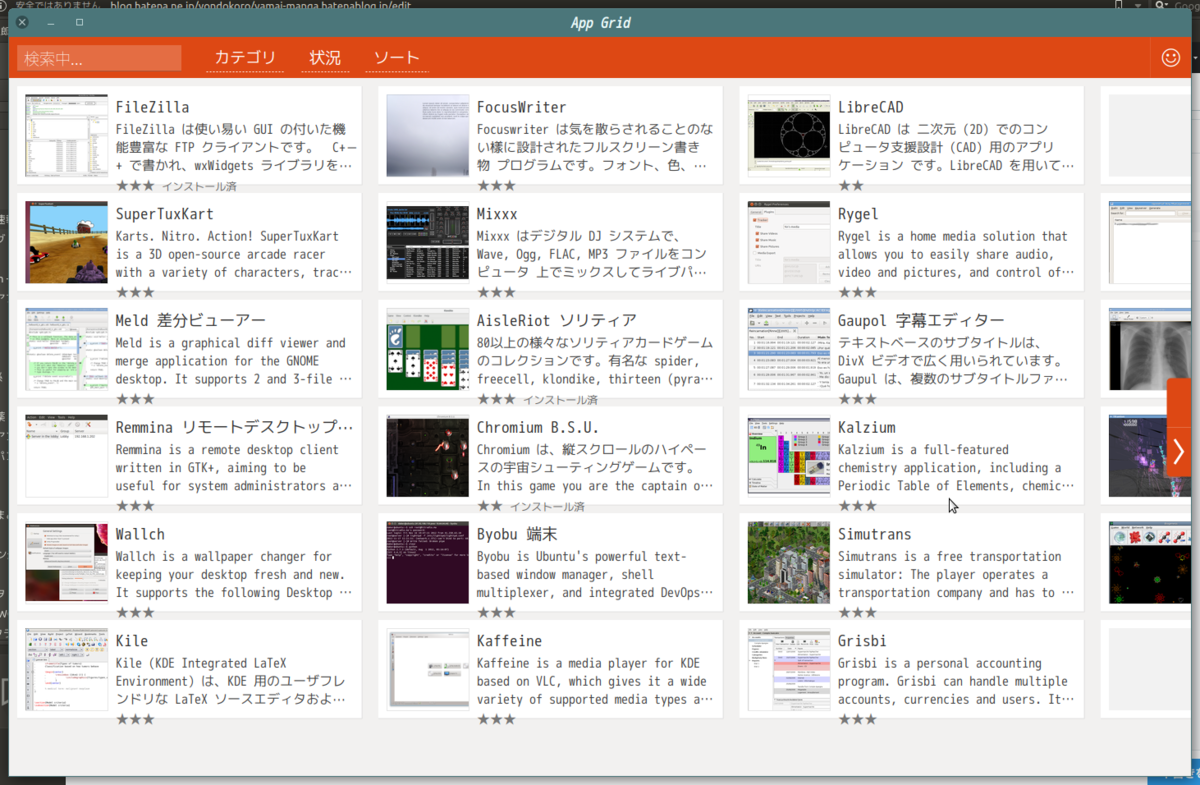
Task: Click the star rating under AisleRiot
Action: (496, 399)
